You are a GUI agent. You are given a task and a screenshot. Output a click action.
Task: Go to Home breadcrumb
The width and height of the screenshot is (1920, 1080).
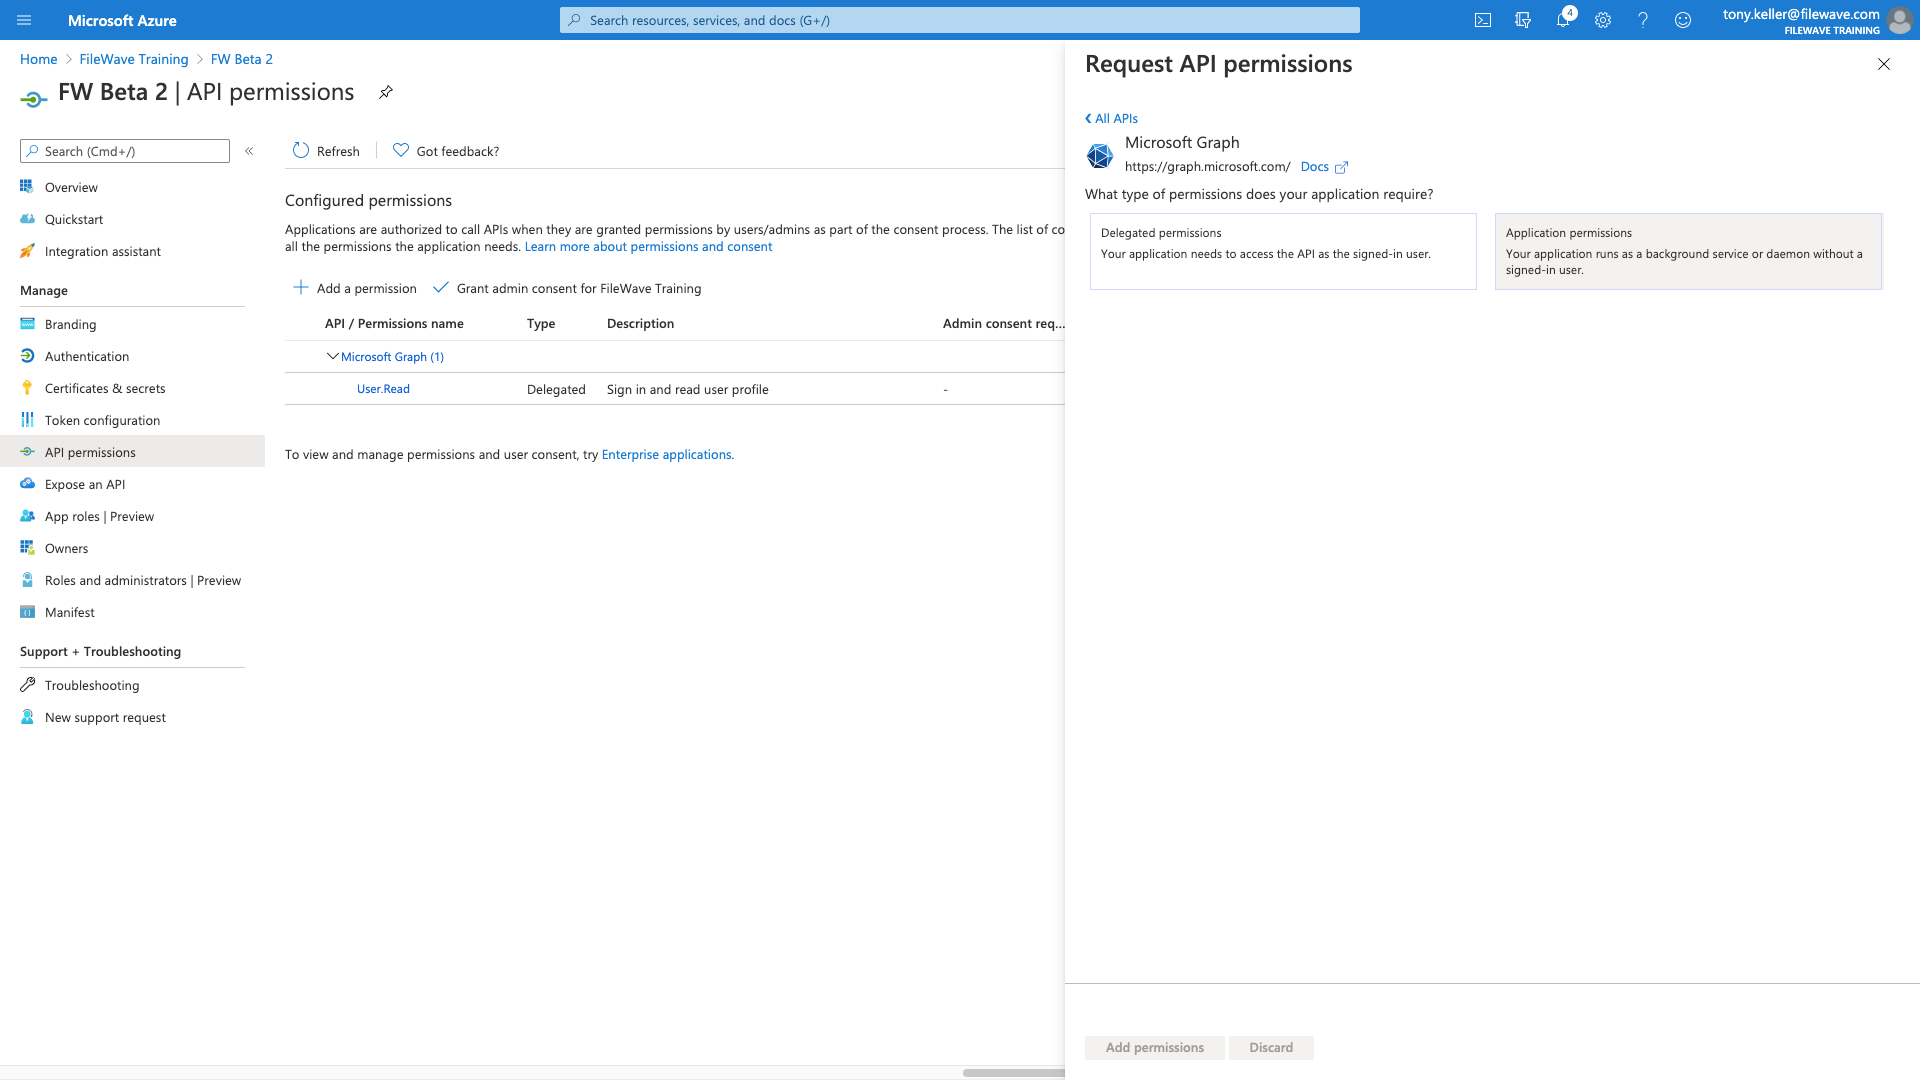tap(39, 59)
